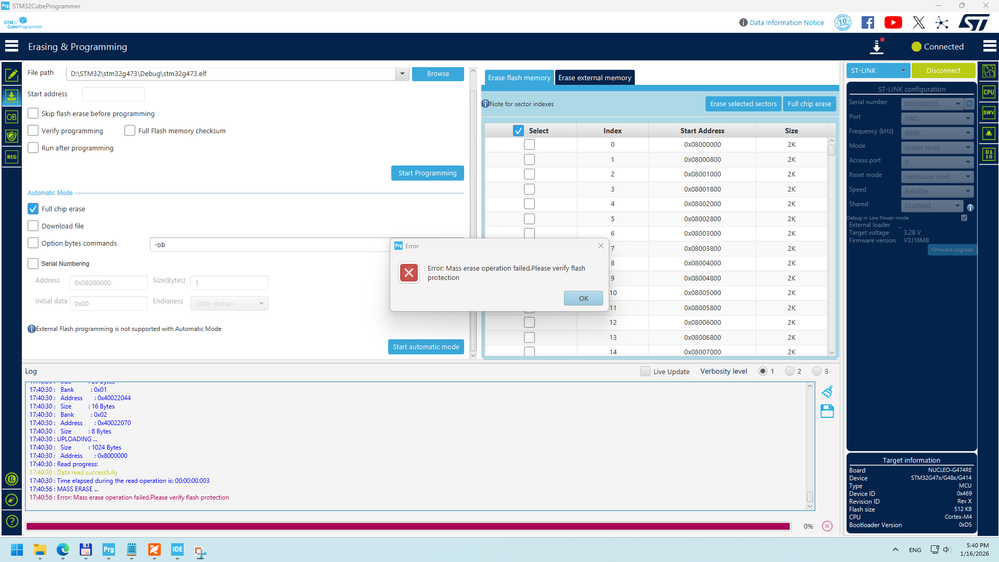Save the log with the floppy disk icon
The width and height of the screenshot is (999, 562).
[827, 411]
